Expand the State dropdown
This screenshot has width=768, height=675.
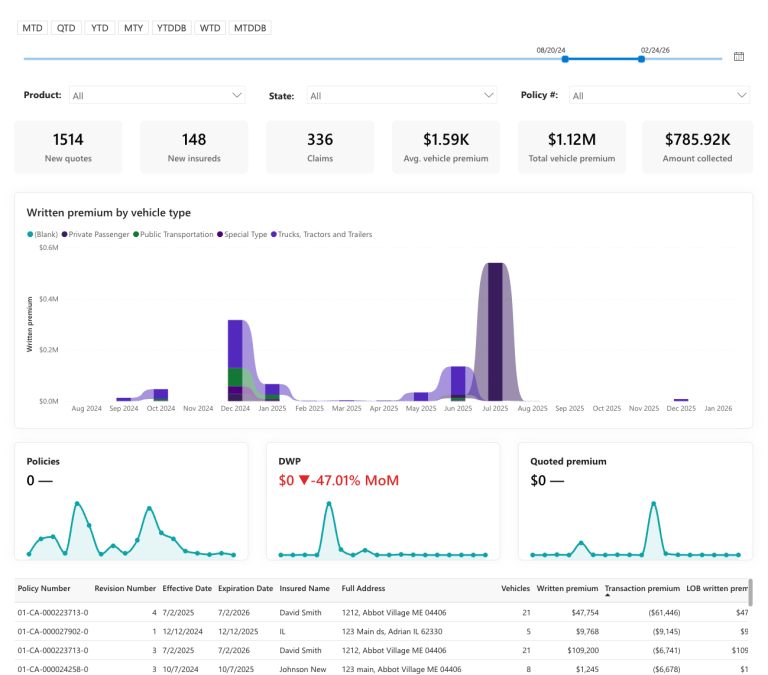[x=402, y=96]
